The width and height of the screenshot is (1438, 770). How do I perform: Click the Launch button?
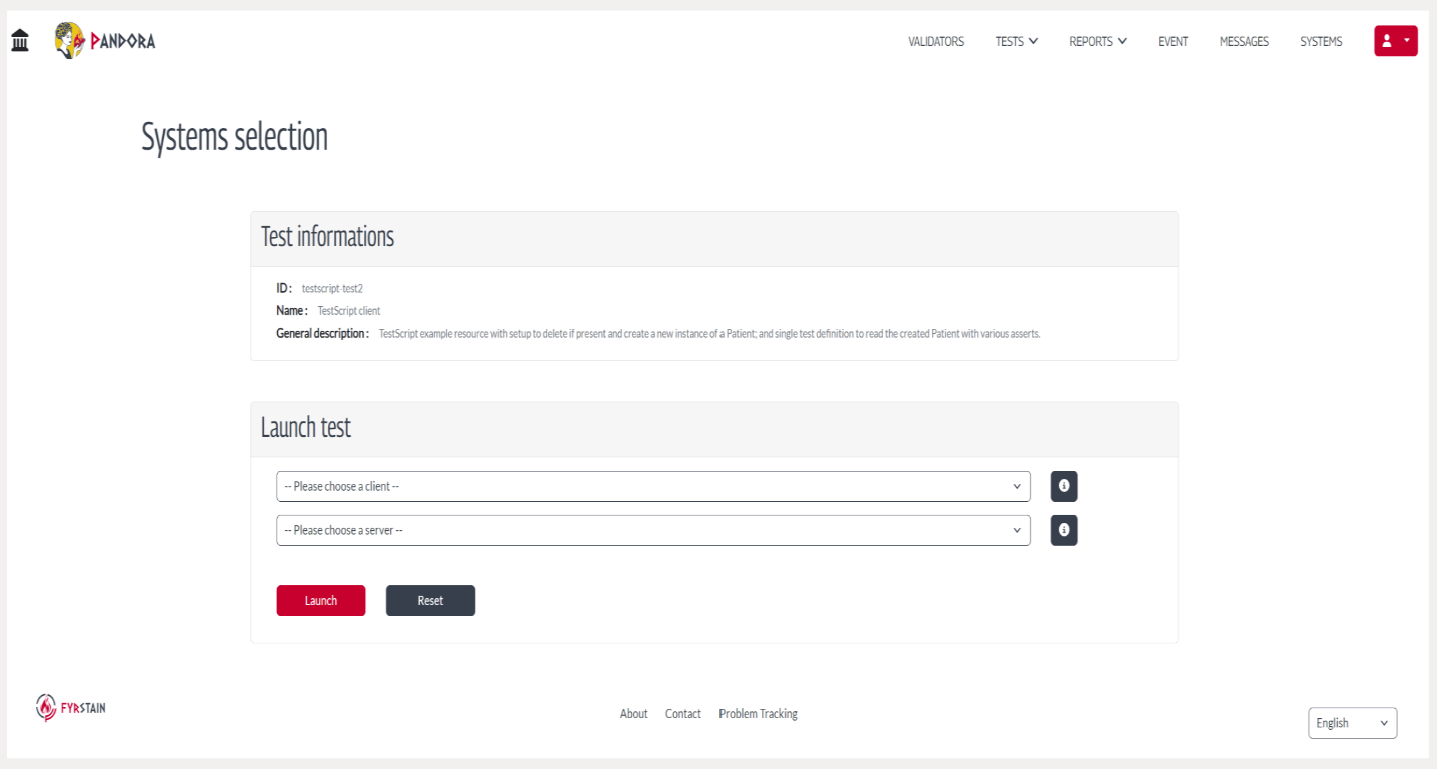click(320, 600)
